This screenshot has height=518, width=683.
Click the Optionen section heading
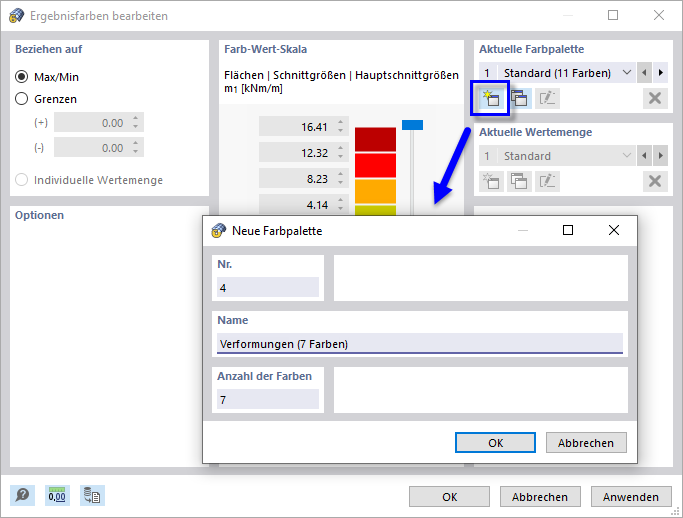40,215
